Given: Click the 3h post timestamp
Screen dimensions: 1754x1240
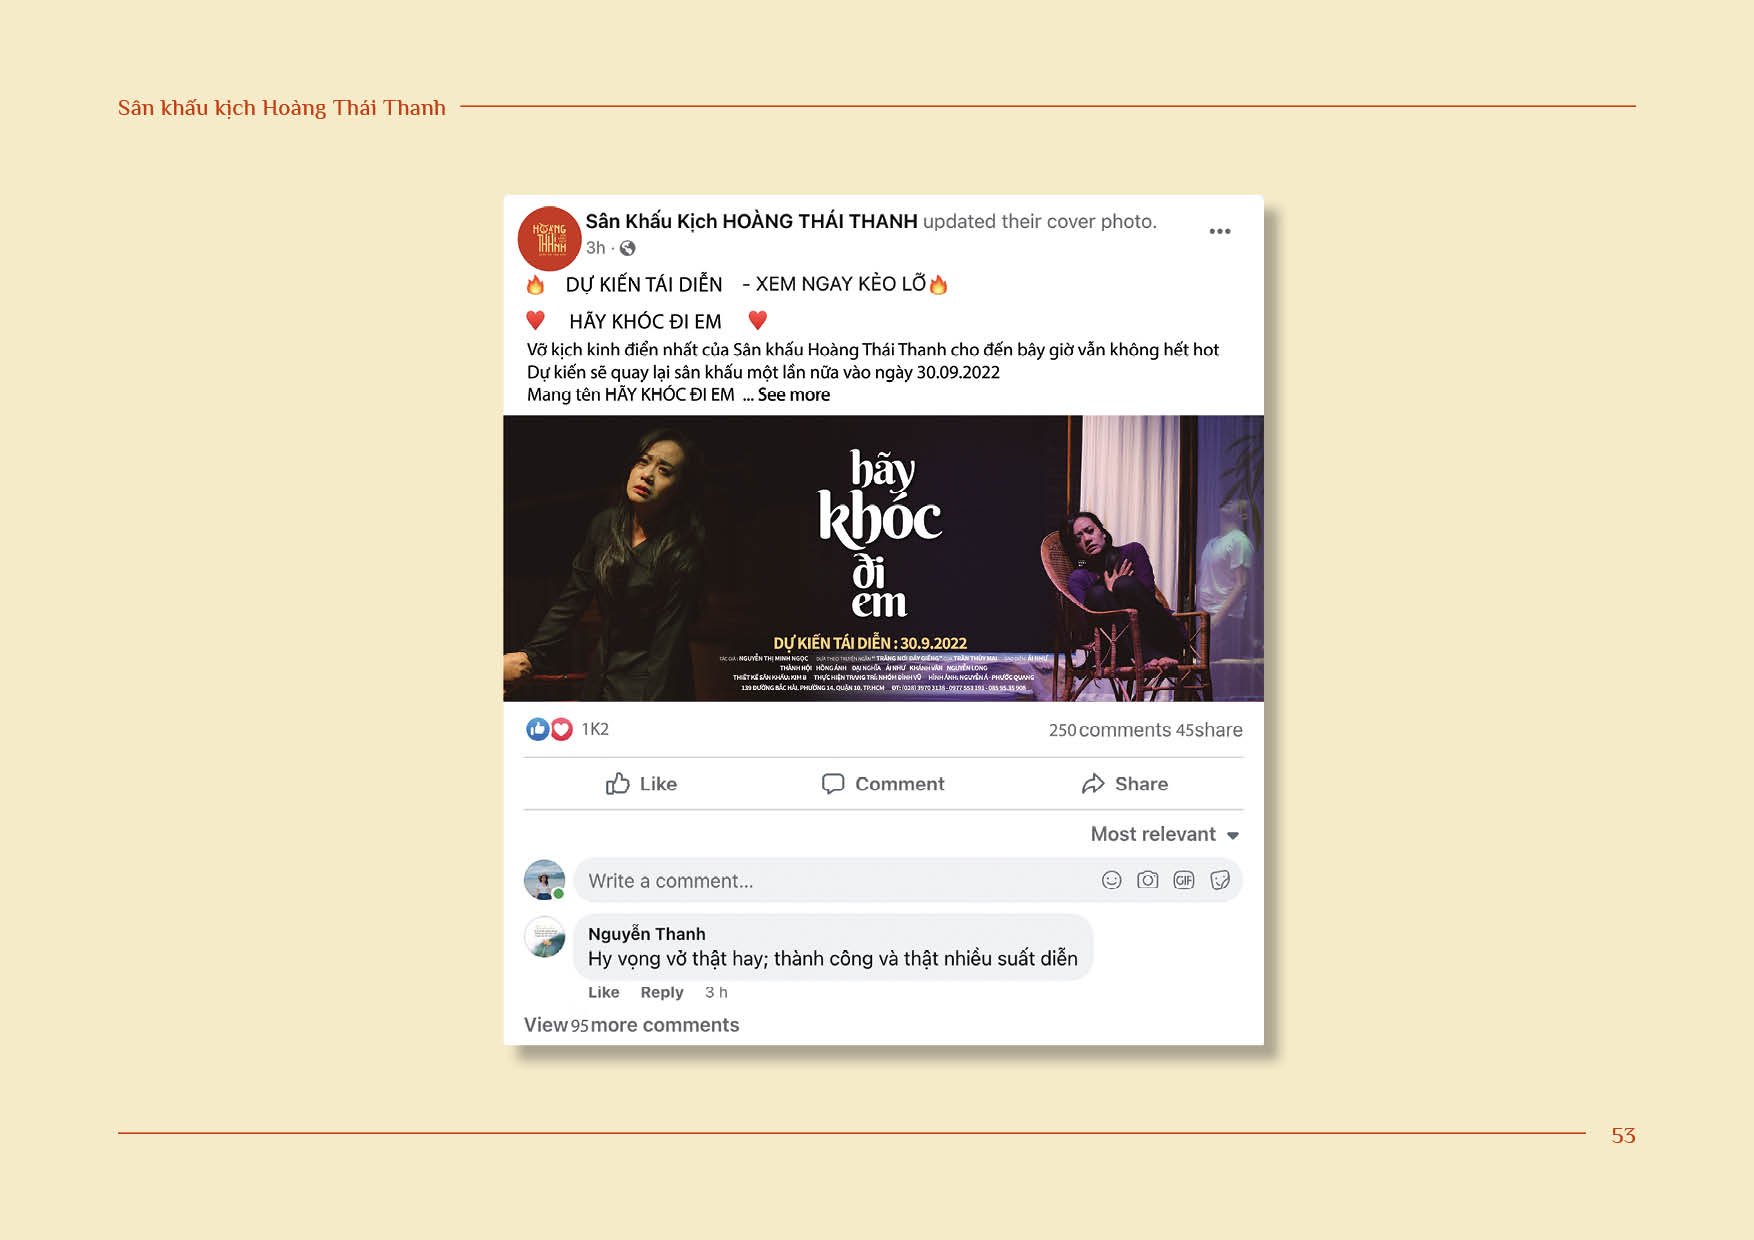Looking at the screenshot, I should [x=595, y=248].
